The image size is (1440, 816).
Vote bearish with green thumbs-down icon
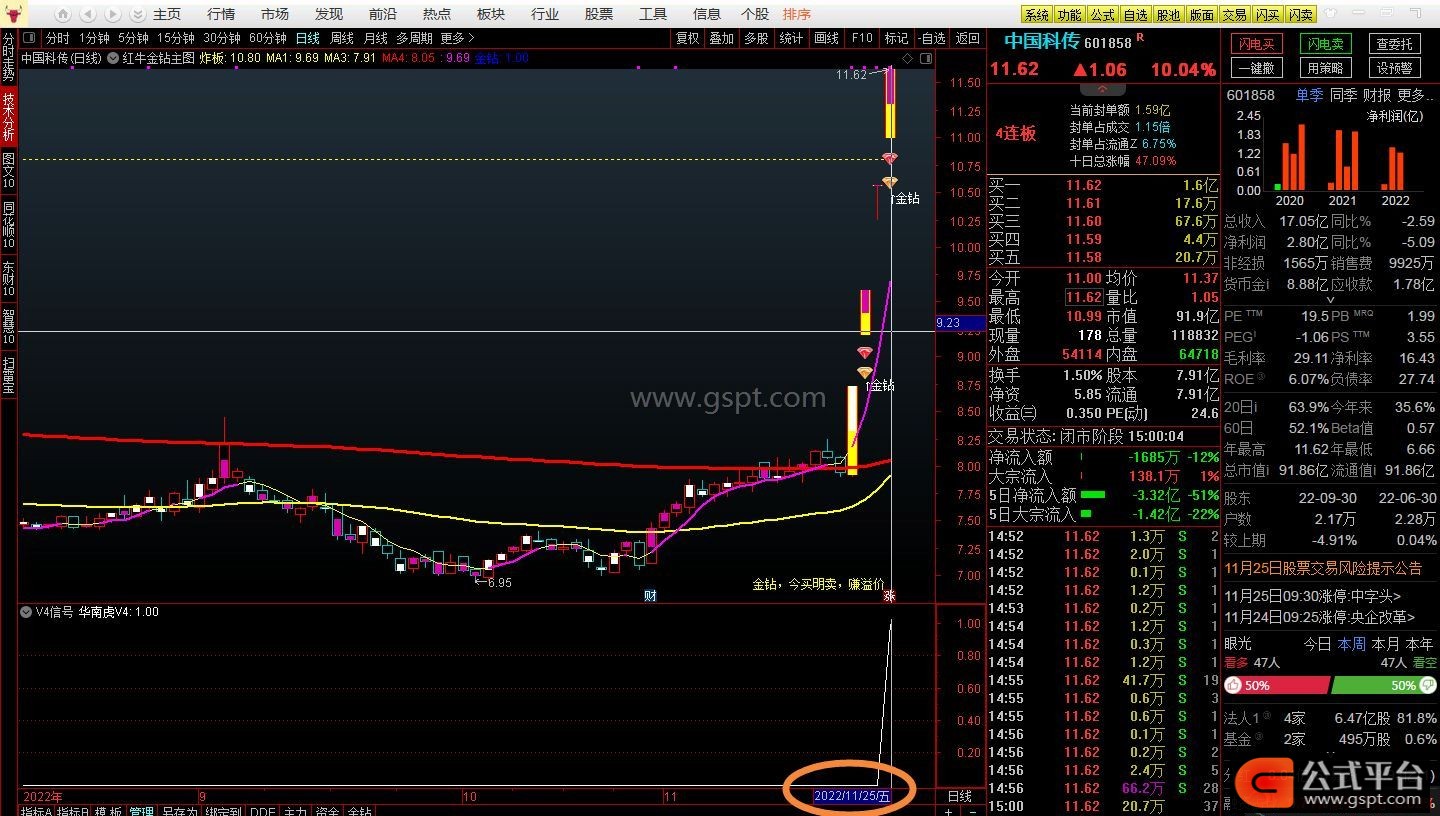pyautogui.click(x=1427, y=685)
